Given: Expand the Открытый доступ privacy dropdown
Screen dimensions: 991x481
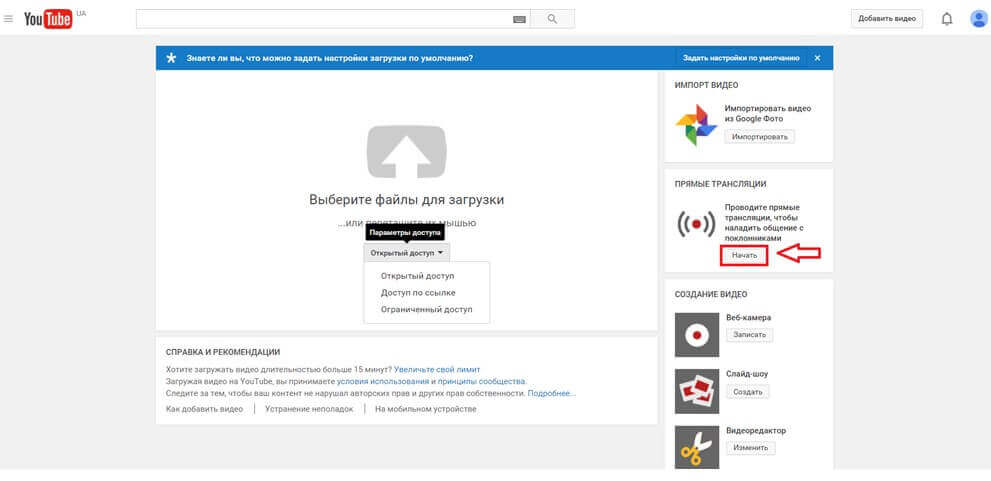Looking at the screenshot, I should pyautogui.click(x=406, y=253).
